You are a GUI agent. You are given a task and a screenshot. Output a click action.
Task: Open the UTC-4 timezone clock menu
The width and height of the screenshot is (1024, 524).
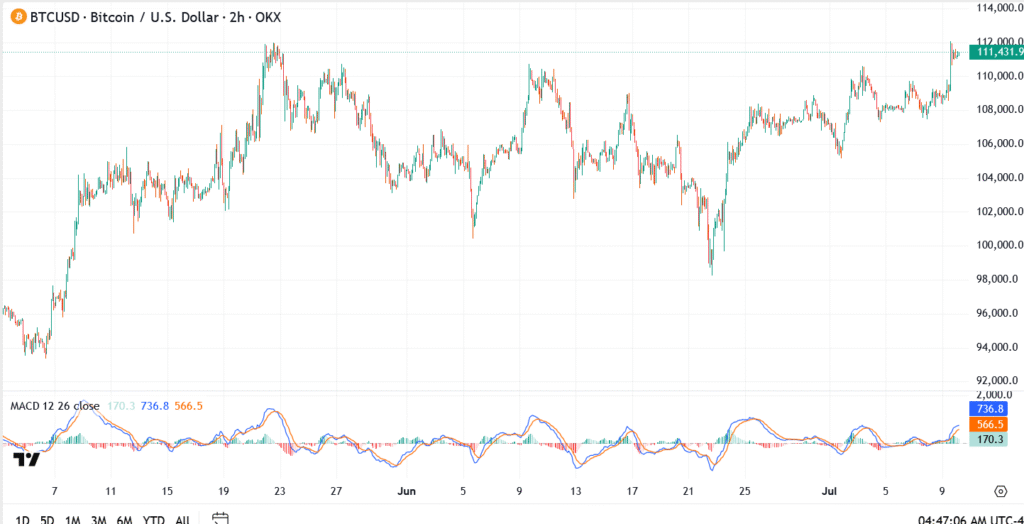(x=970, y=519)
